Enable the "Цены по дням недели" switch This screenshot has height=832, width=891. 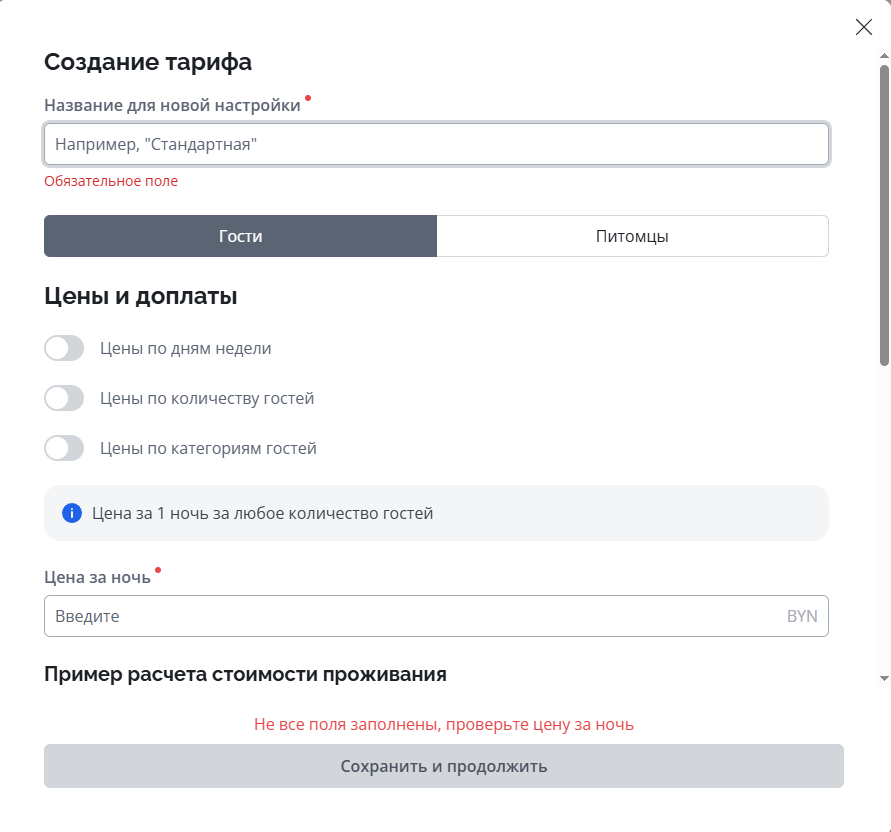point(64,348)
